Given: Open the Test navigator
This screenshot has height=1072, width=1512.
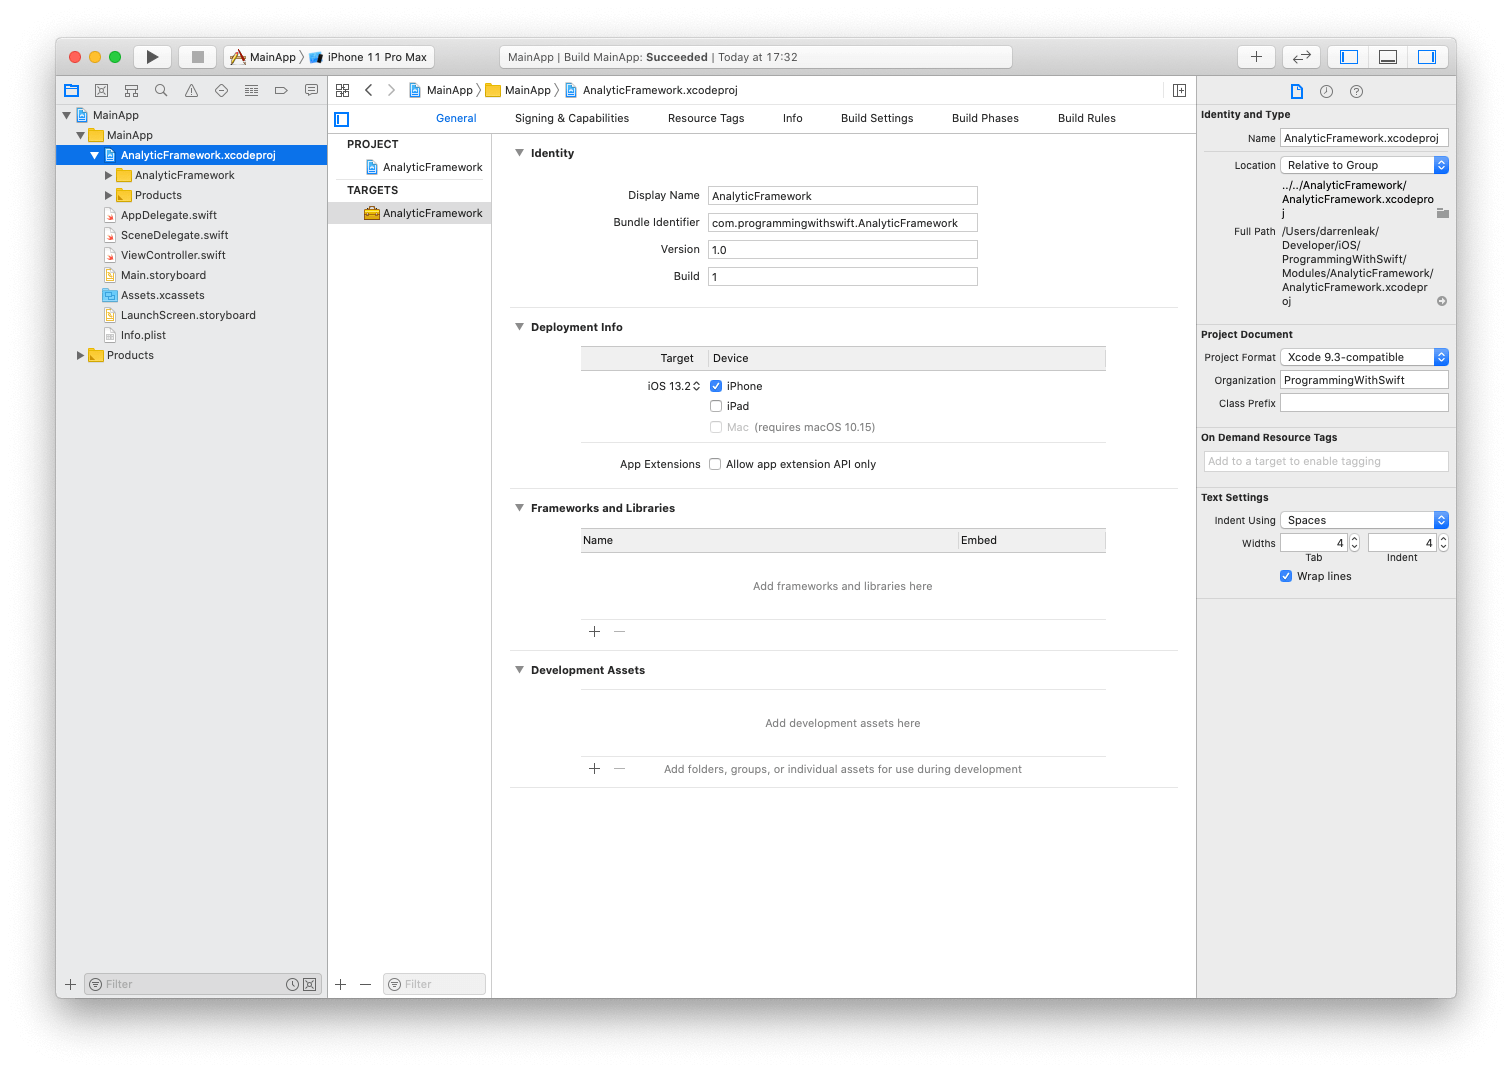Looking at the screenshot, I should (x=221, y=90).
